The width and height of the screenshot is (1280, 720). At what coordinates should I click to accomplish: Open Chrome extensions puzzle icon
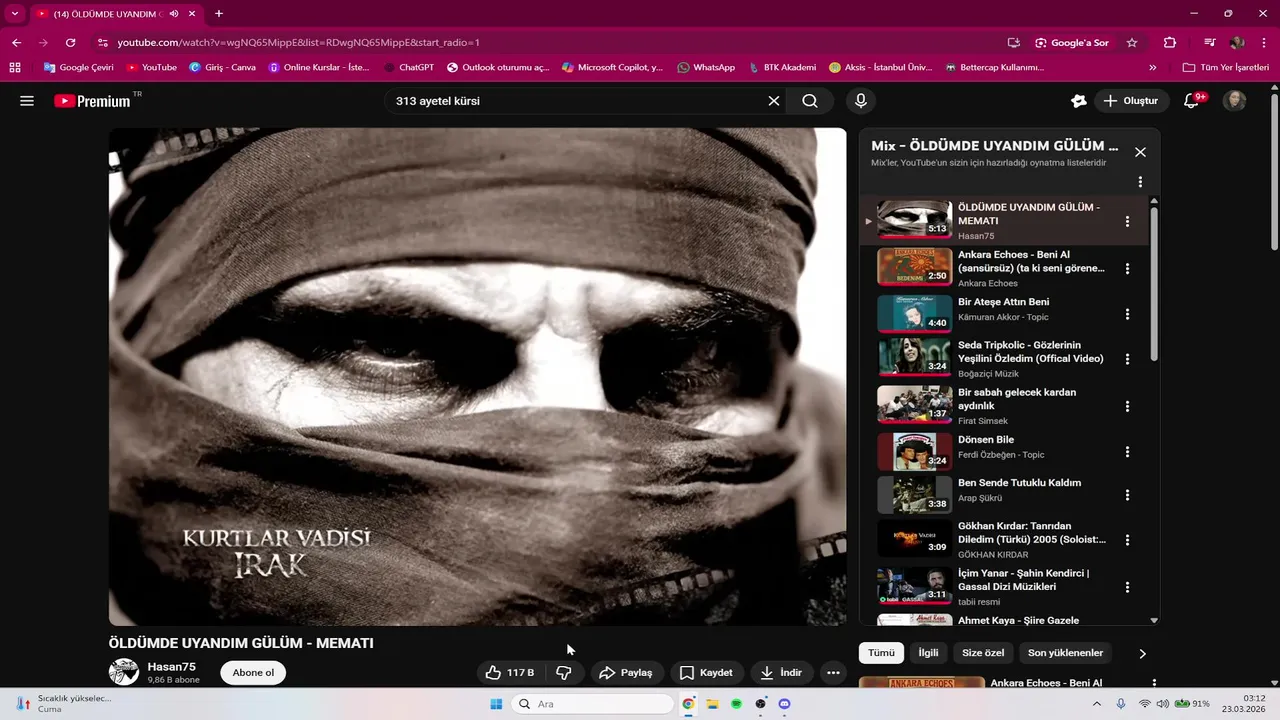(x=1170, y=43)
